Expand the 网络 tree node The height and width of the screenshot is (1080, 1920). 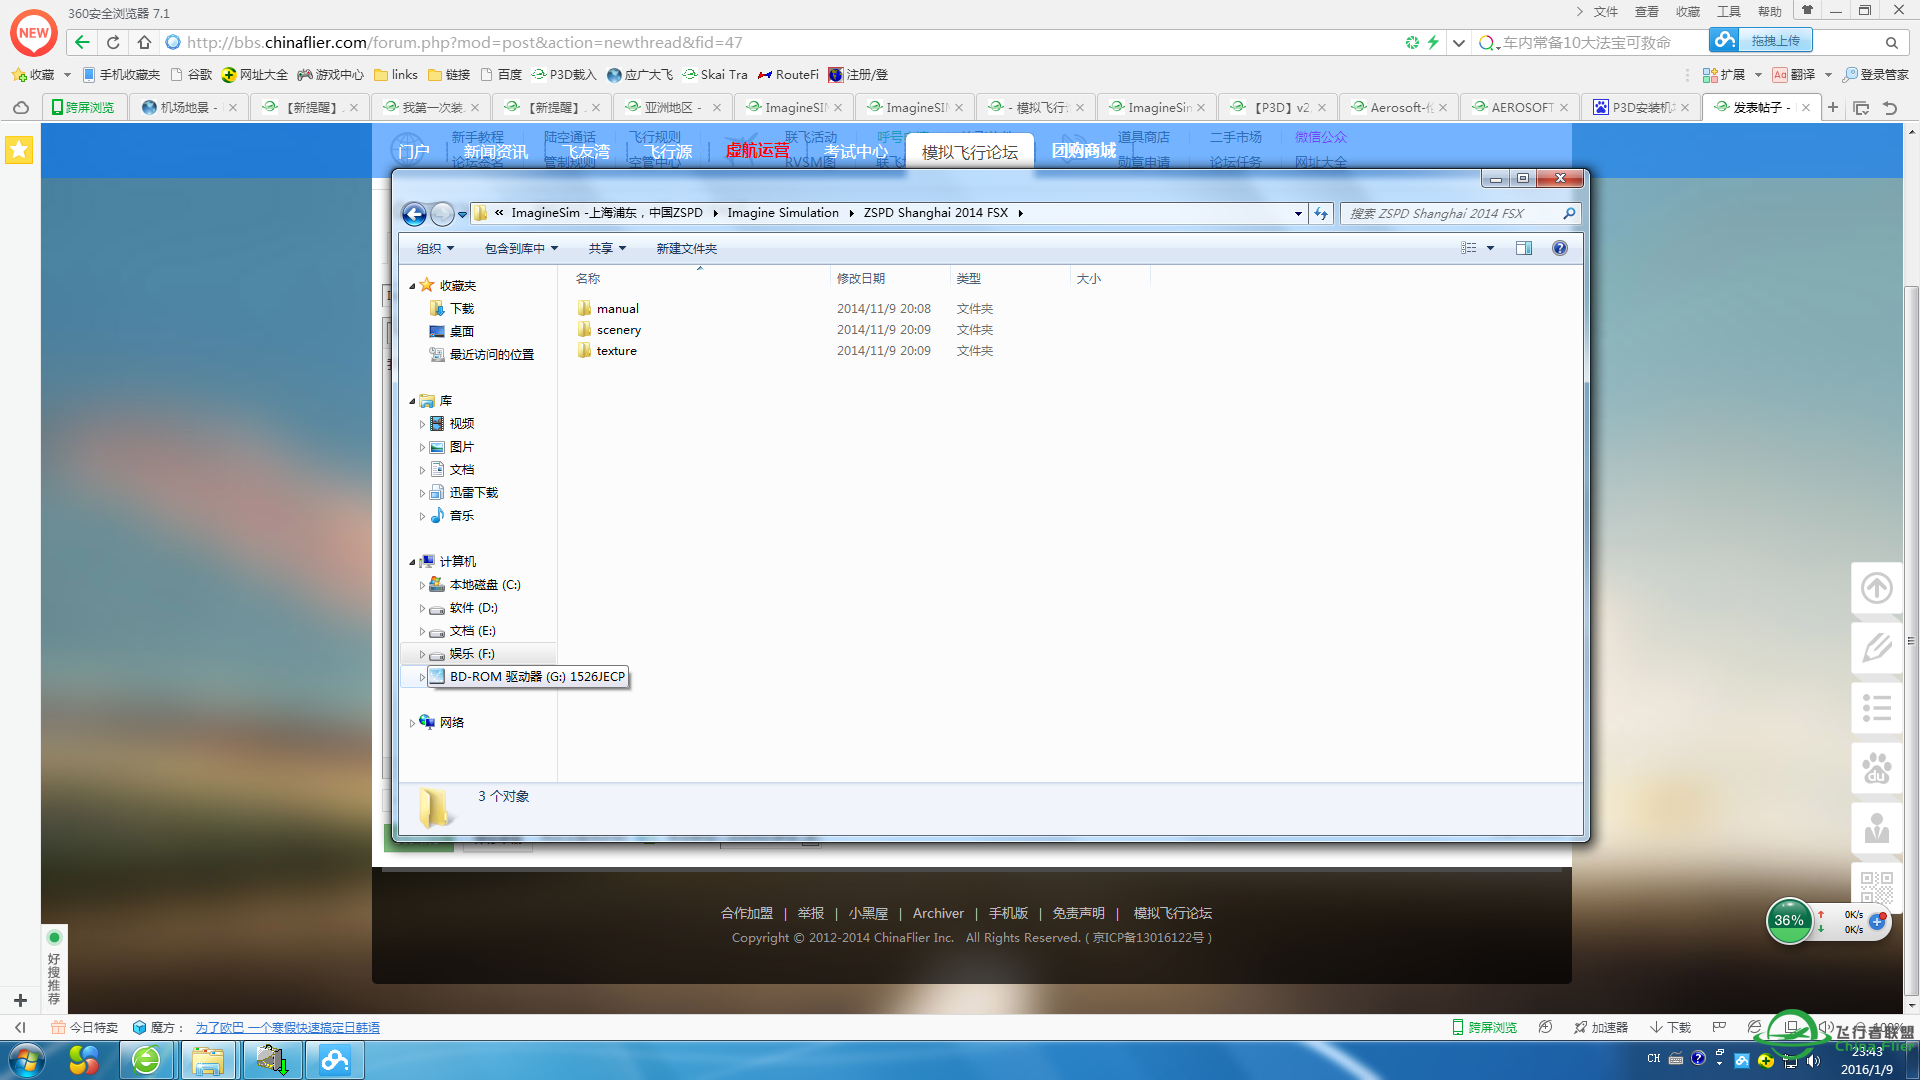tap(411, 723)
